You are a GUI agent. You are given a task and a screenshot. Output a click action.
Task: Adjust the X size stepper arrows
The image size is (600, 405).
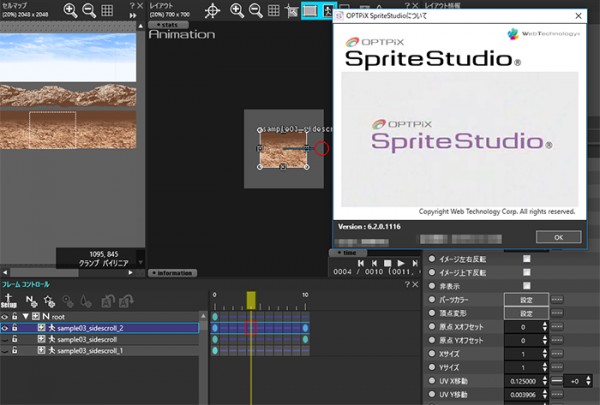[545, 354]
